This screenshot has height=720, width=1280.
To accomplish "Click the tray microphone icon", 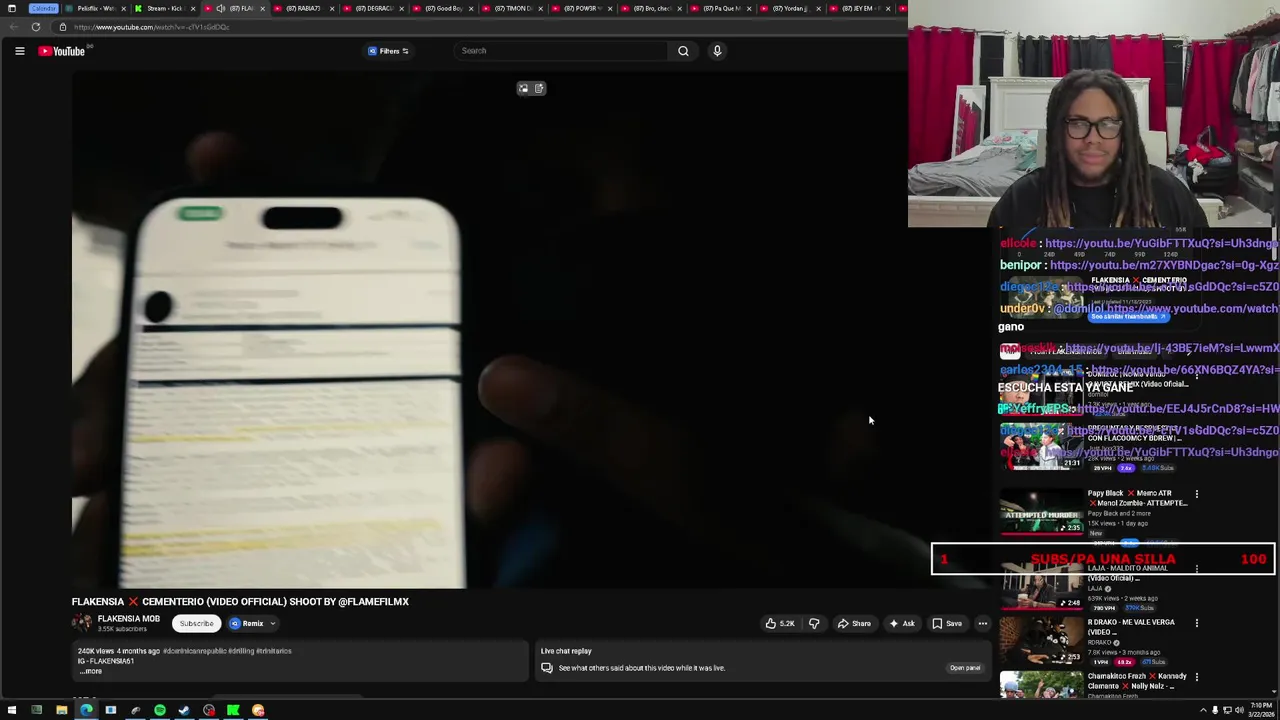I will coord(1215,710).
